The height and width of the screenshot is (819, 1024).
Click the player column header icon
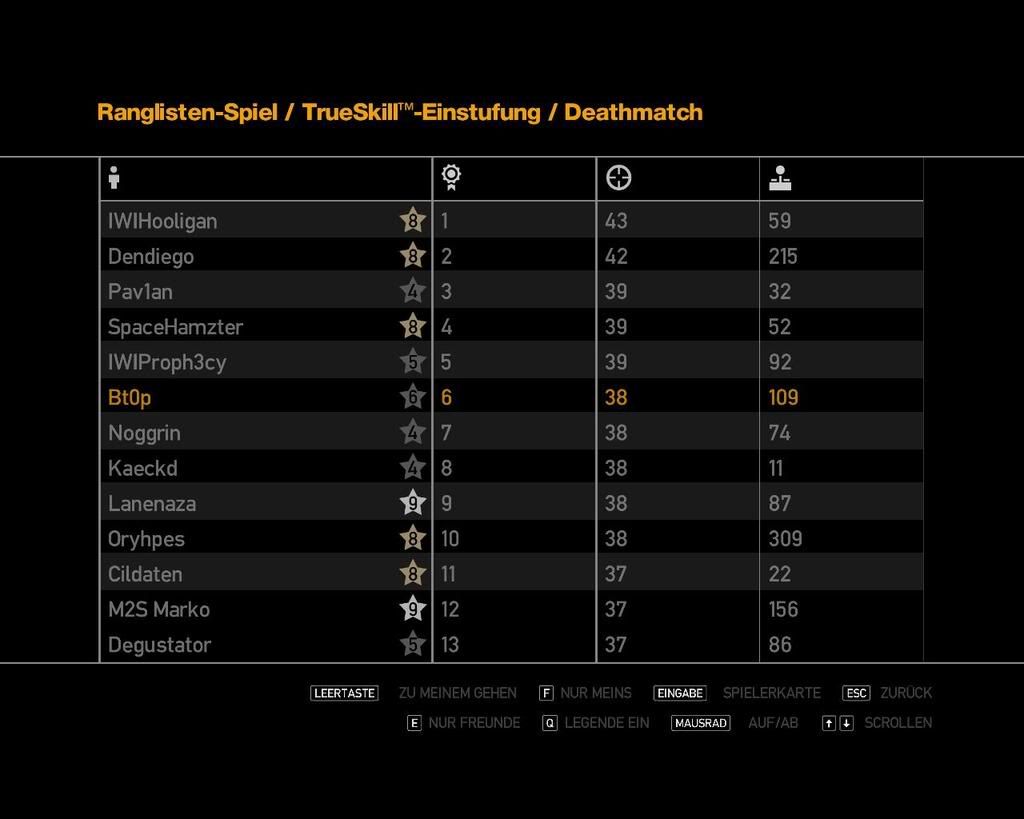click(x=114, y=178)
